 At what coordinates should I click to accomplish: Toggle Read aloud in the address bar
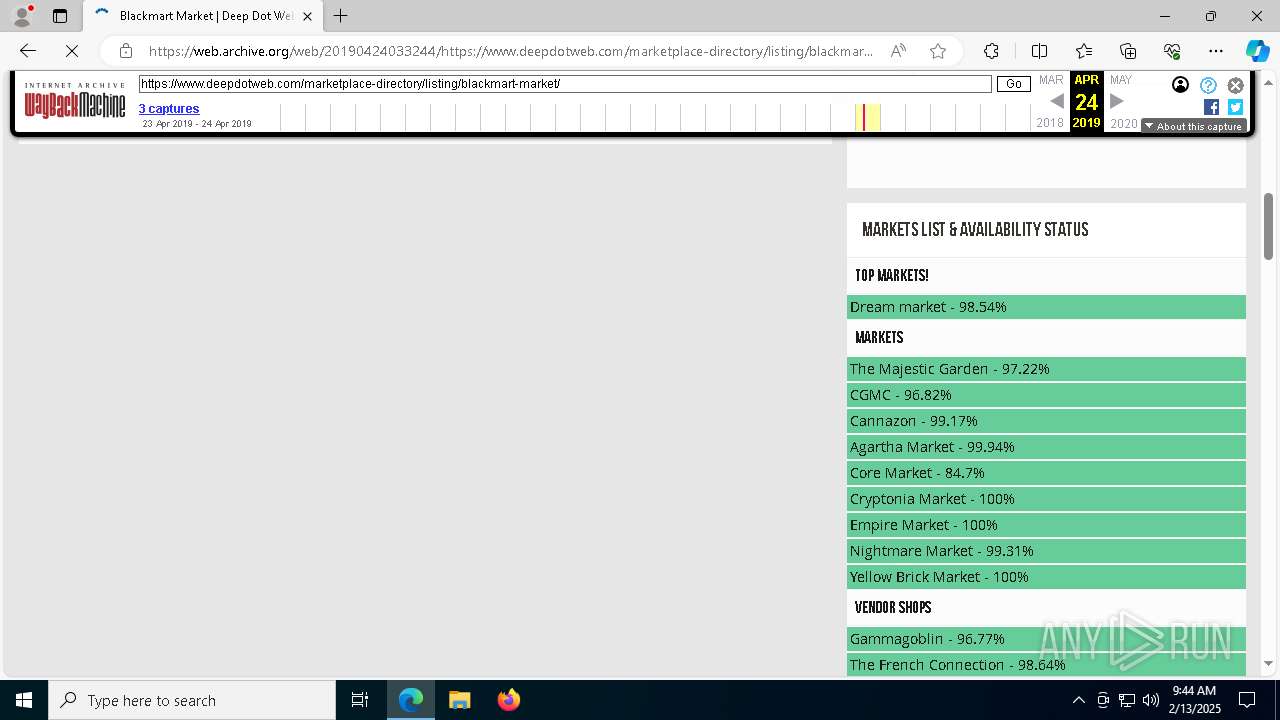(x=898, y=51)
